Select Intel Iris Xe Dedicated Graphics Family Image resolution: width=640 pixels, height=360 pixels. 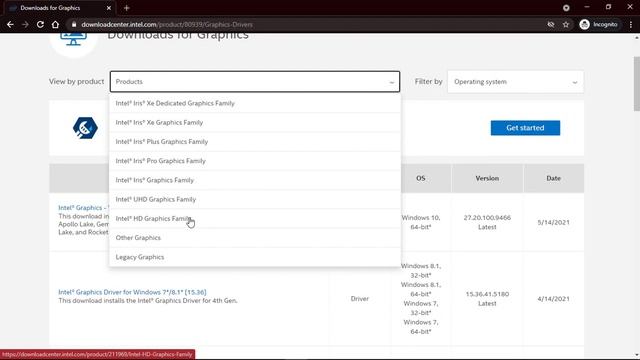(x=255, y=103)
